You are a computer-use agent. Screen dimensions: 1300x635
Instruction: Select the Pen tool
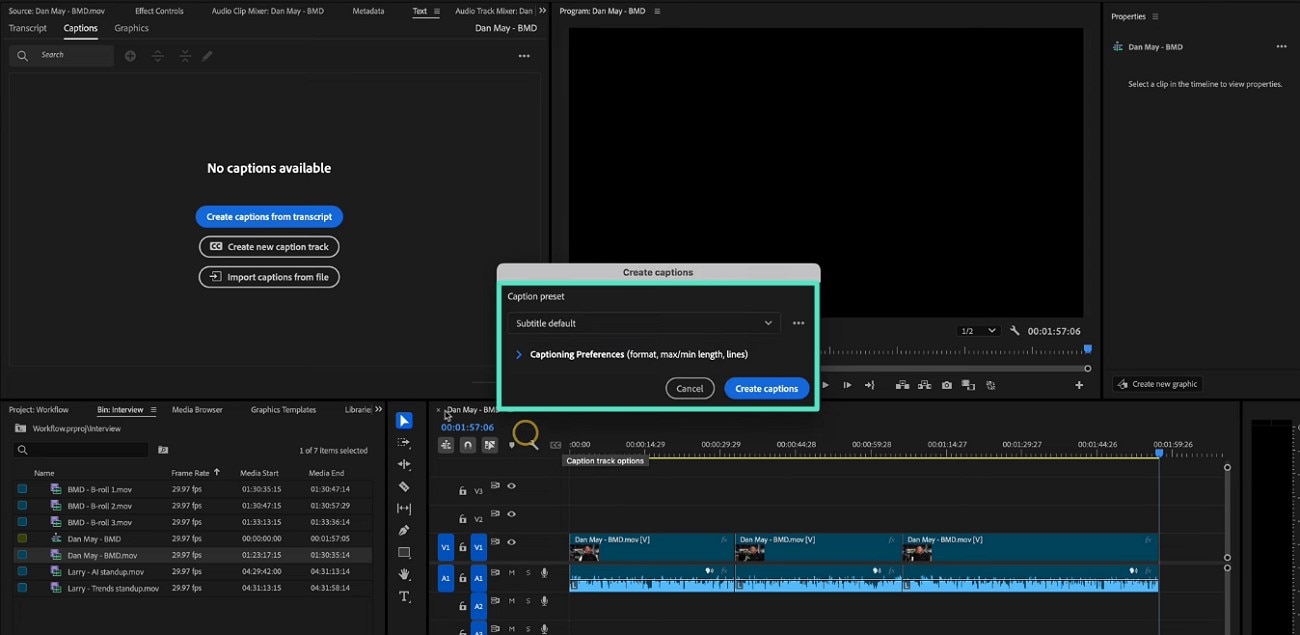pyautogui.click(x=404, y=531)
